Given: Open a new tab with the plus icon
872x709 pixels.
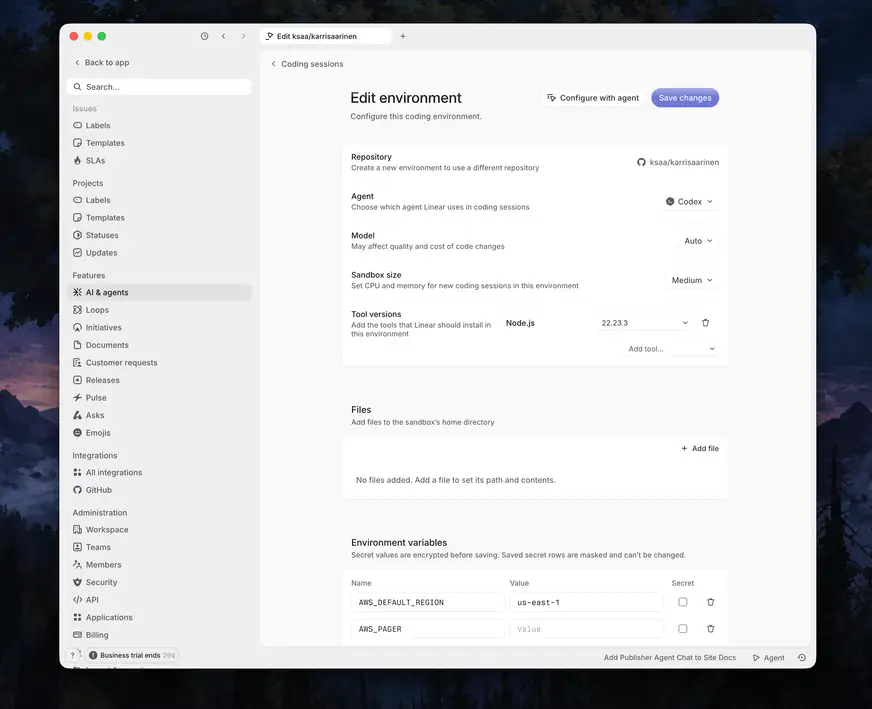Looking at the screenshot, I should pyautogui.click(x=403, y=36).
